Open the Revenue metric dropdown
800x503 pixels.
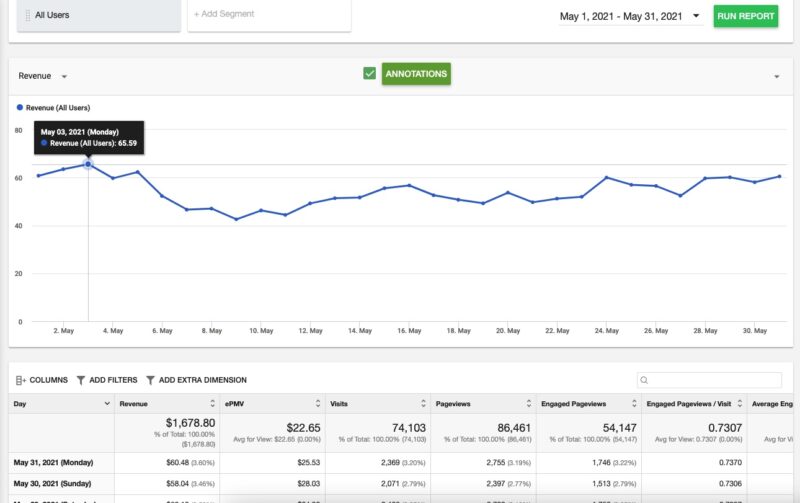pos(43,76)
